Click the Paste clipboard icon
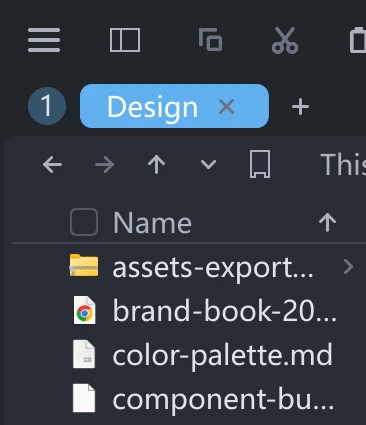The image size is (366, 425). coord(357,40)
